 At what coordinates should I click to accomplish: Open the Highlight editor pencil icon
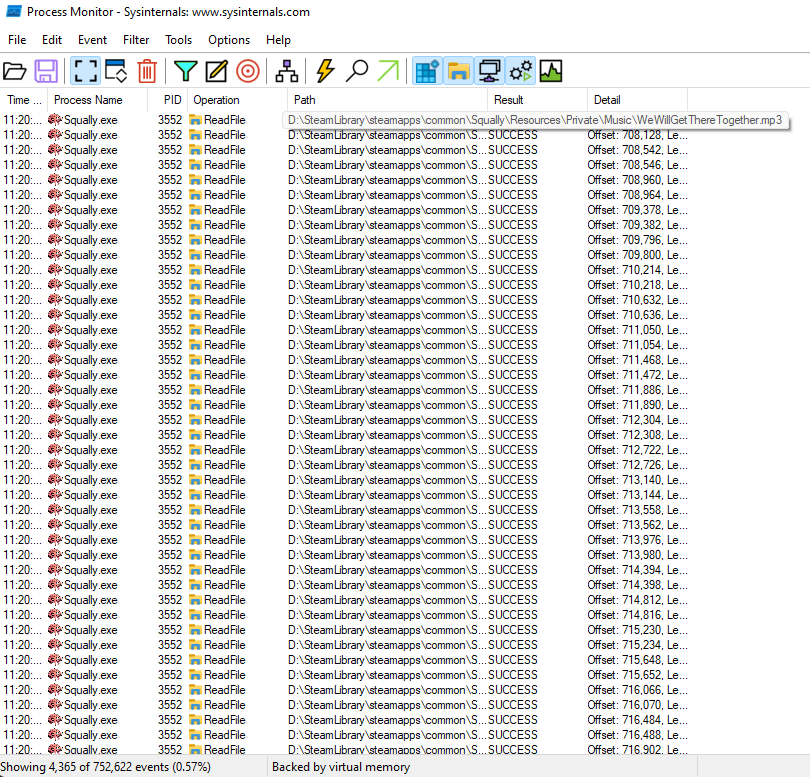pos(216,71)
